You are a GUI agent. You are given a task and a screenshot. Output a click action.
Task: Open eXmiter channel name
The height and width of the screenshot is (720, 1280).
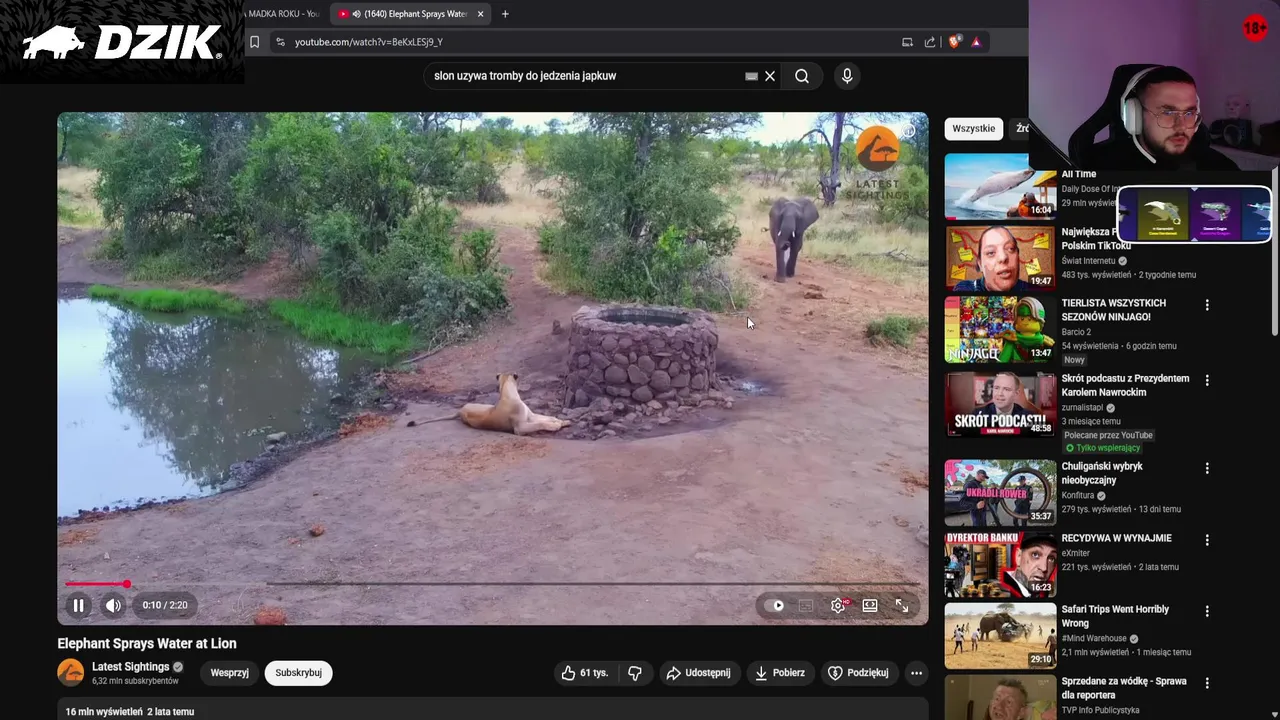(1076, 553)
